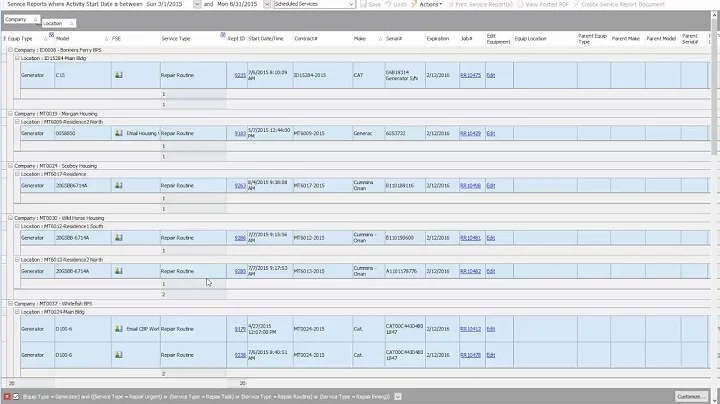Open report ID 9235 link

coord(240,75)
